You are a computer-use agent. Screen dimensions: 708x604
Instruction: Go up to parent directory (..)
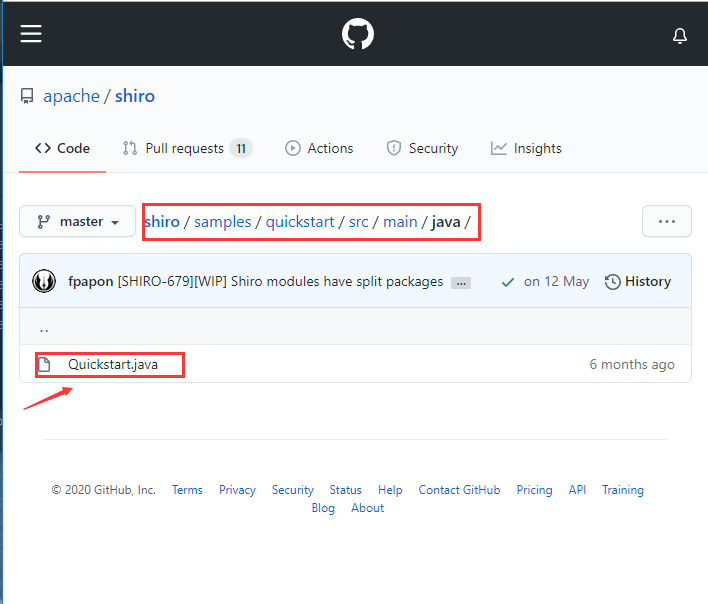click(x=44, y=329)
